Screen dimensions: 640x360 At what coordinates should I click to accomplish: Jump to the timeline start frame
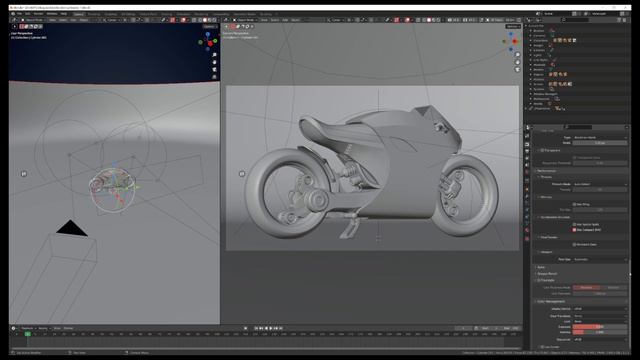pyautogui.click(x=256, y=328)
